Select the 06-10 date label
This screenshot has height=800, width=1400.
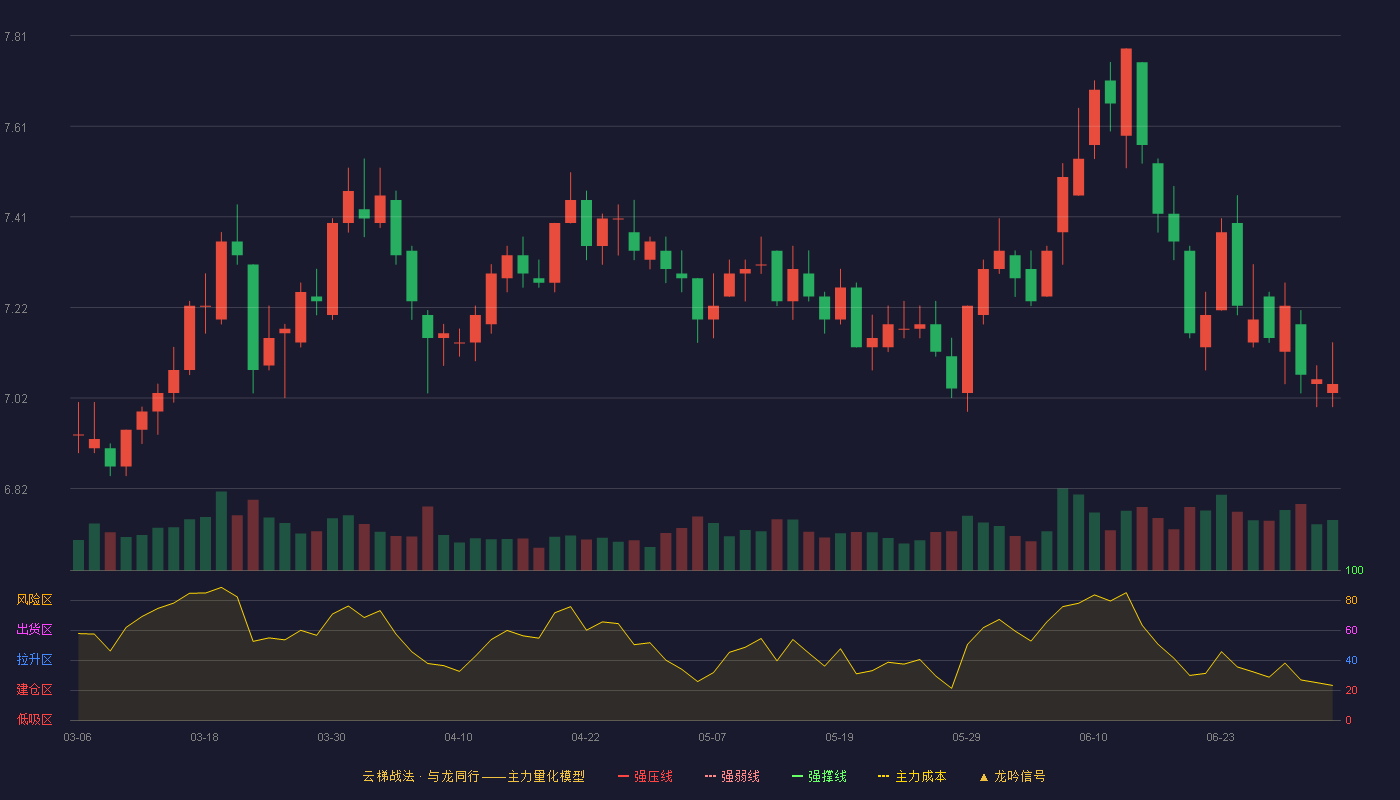[1093, 737]
